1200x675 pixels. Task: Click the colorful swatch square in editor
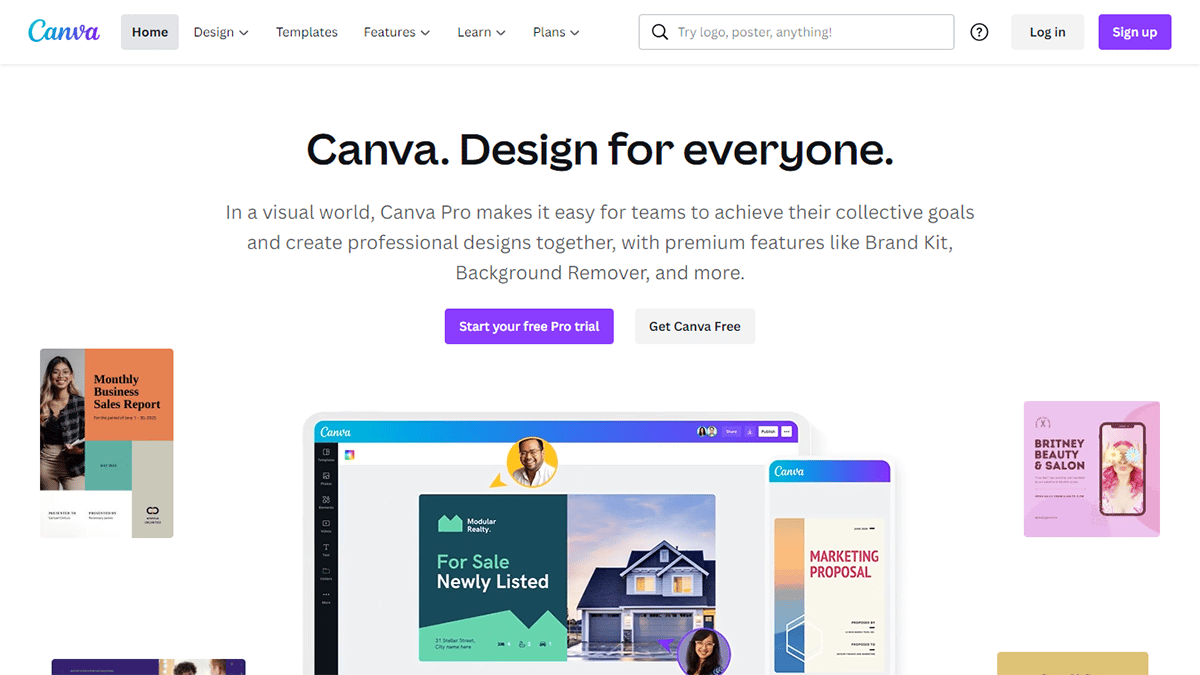[349, 455]
